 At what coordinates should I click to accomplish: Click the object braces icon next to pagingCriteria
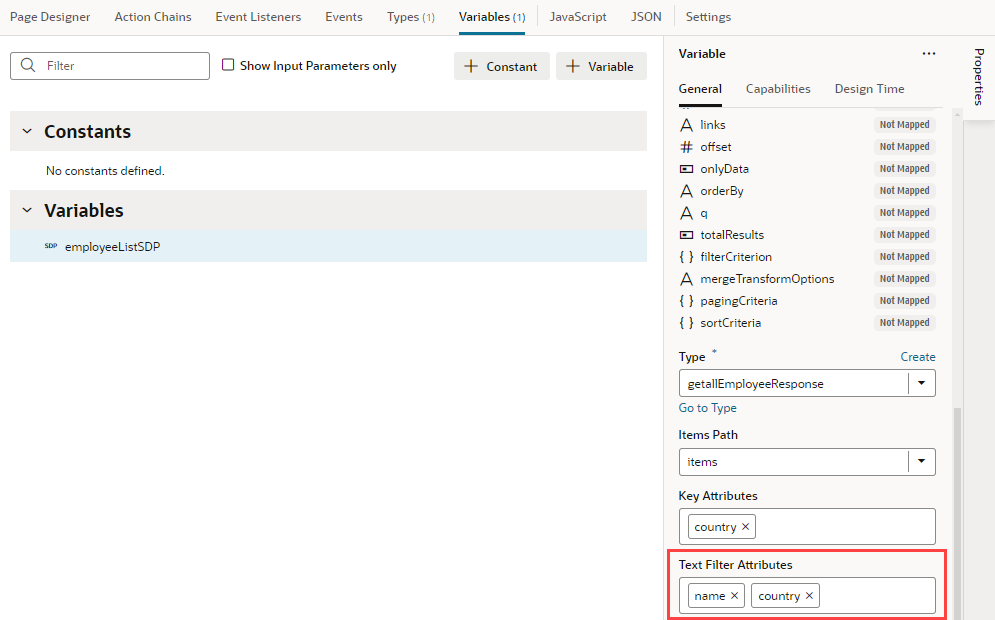tap(686, 301)
